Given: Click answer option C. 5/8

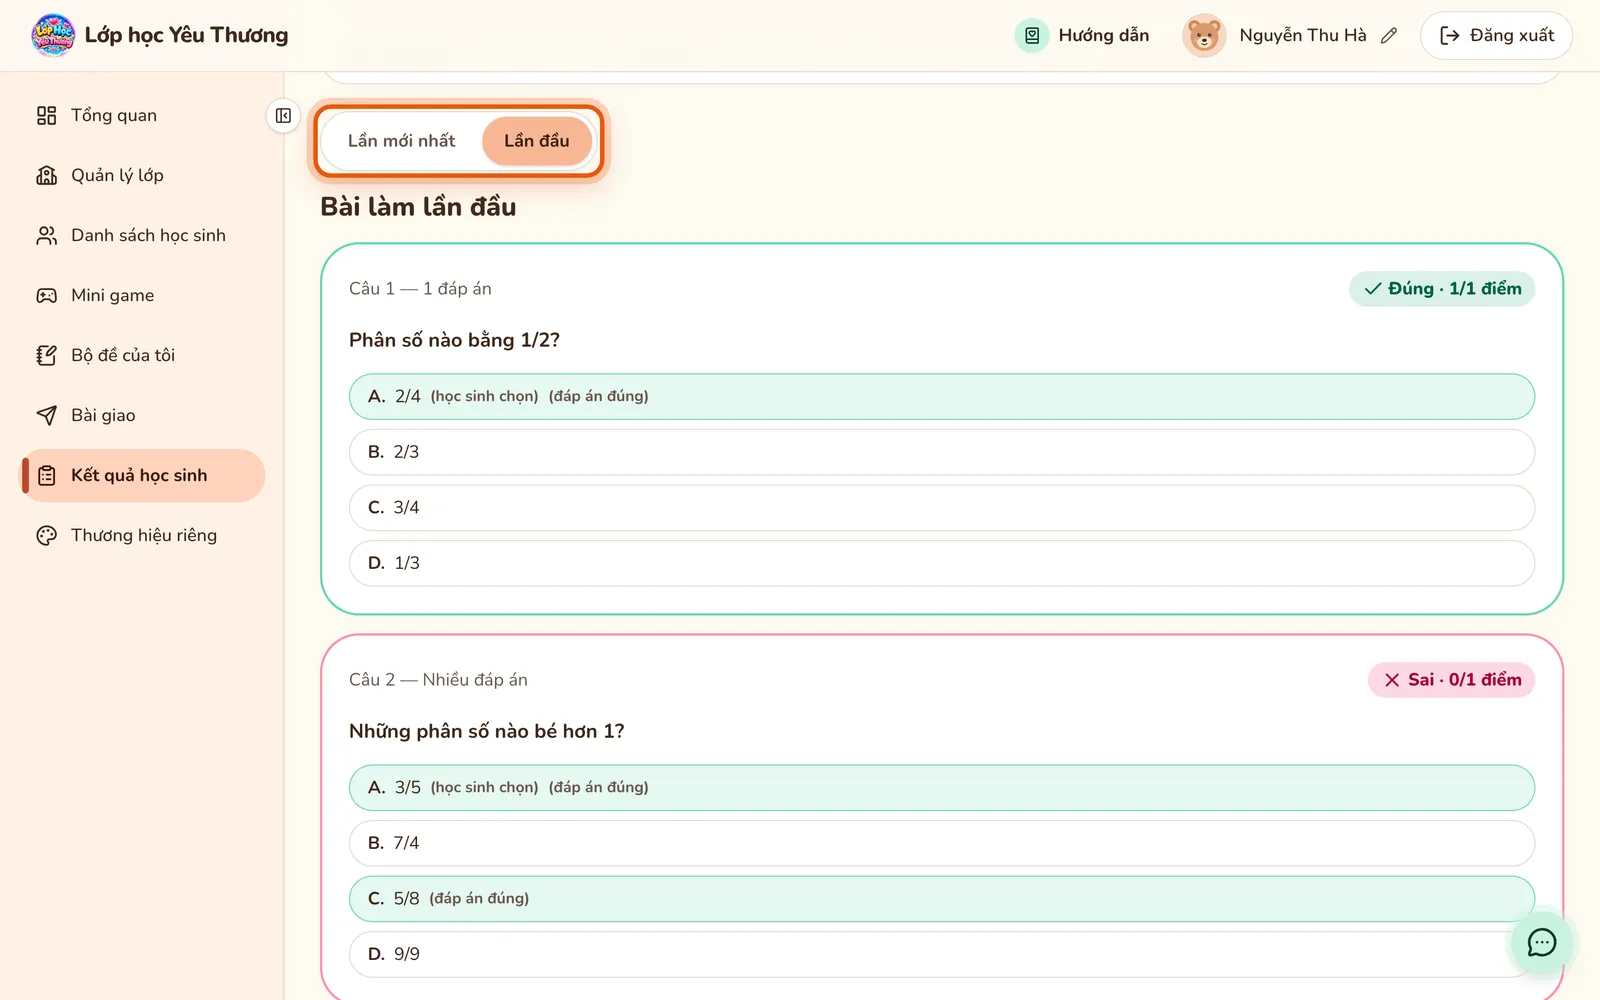Looking at the screenshot, I should [x=942, y=899].
